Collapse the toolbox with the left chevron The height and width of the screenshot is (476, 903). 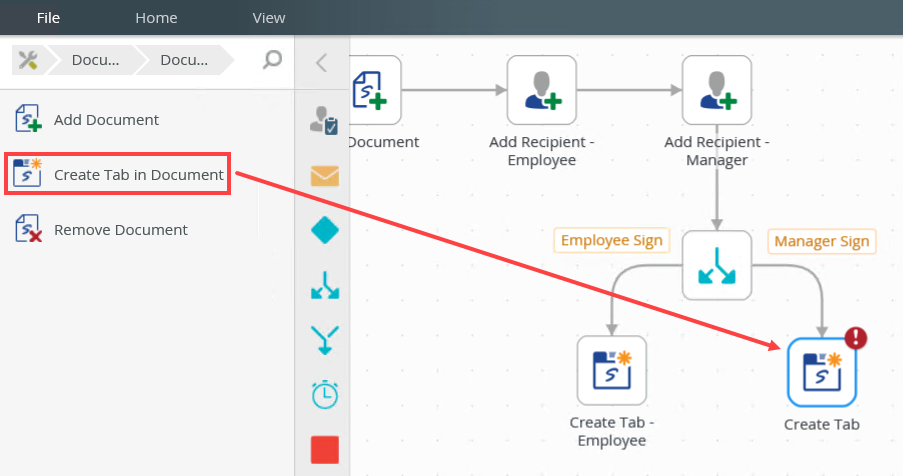(321, 62)
